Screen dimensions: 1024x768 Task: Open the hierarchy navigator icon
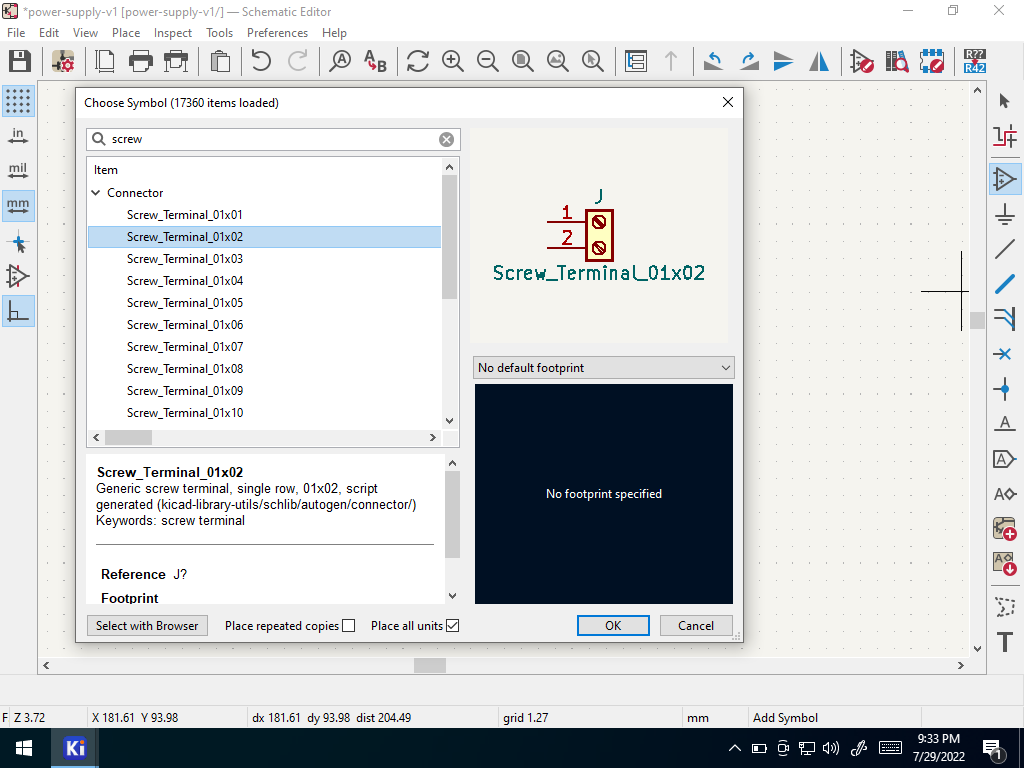(635, 61)
